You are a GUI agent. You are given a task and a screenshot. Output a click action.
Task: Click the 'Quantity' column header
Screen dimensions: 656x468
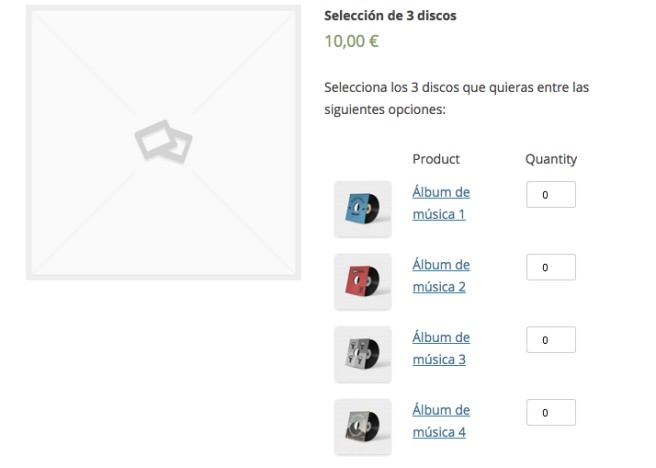(551, 159)
